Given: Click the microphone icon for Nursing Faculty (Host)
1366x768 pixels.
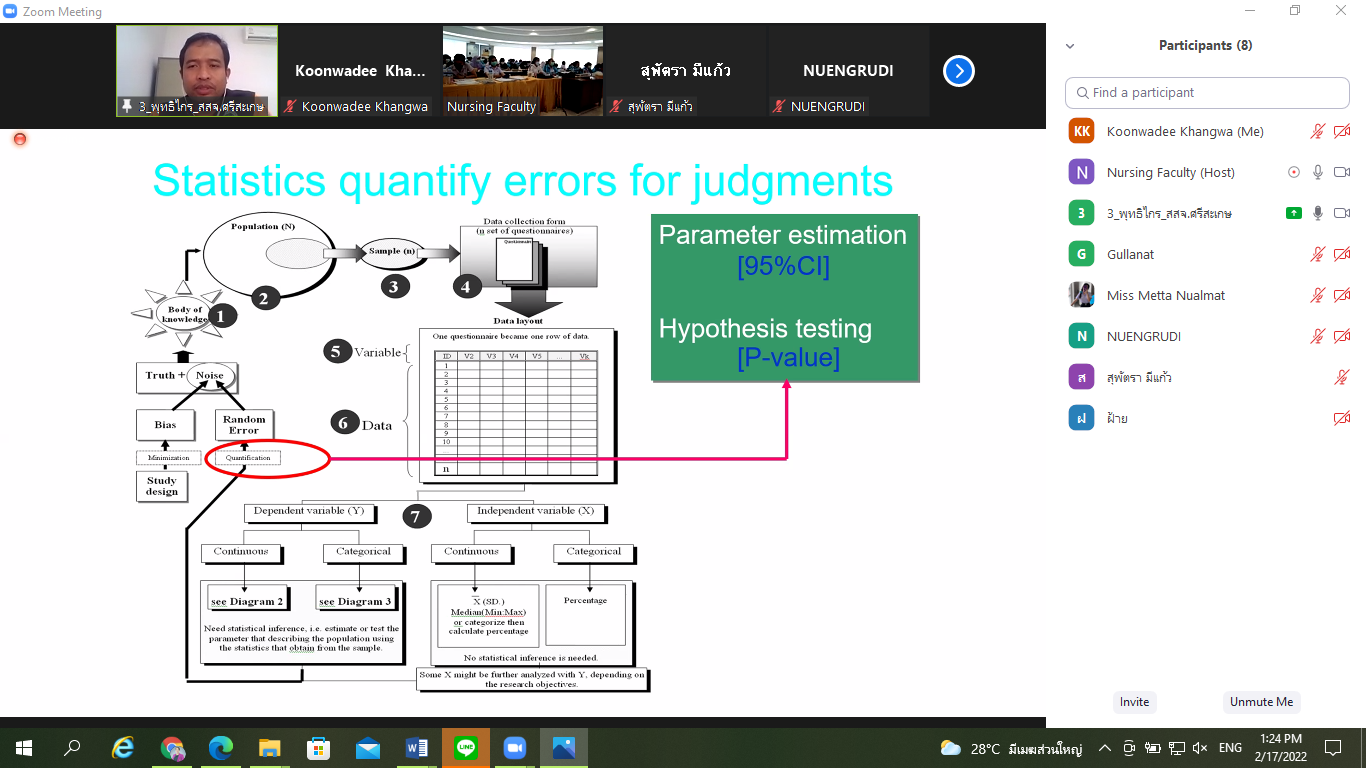Looking at the screenshot, I should coord(1318,172).
